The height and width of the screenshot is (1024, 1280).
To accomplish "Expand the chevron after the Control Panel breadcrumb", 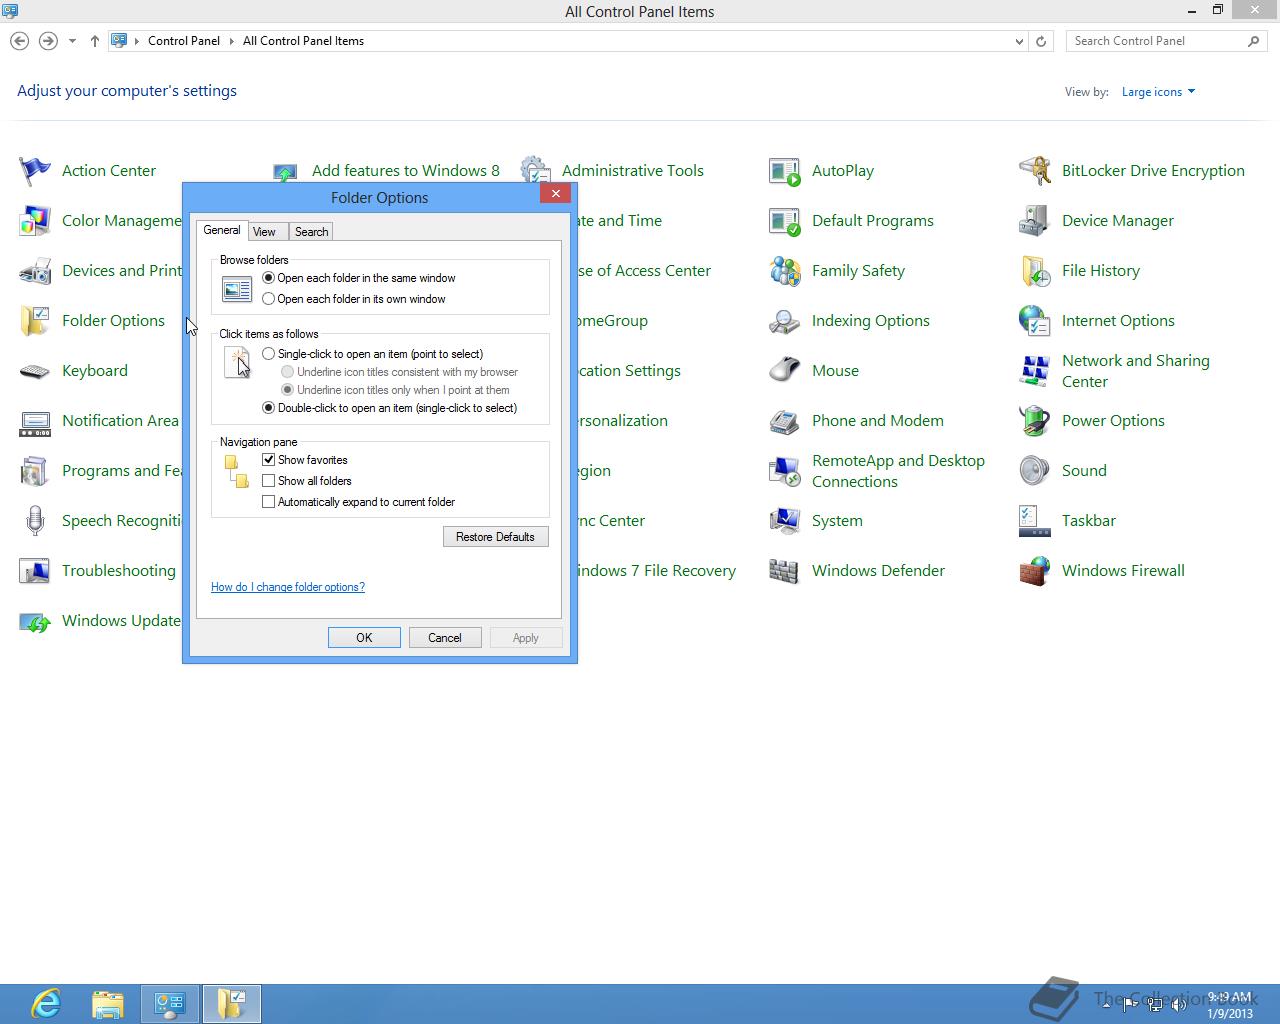I will 231,41.
